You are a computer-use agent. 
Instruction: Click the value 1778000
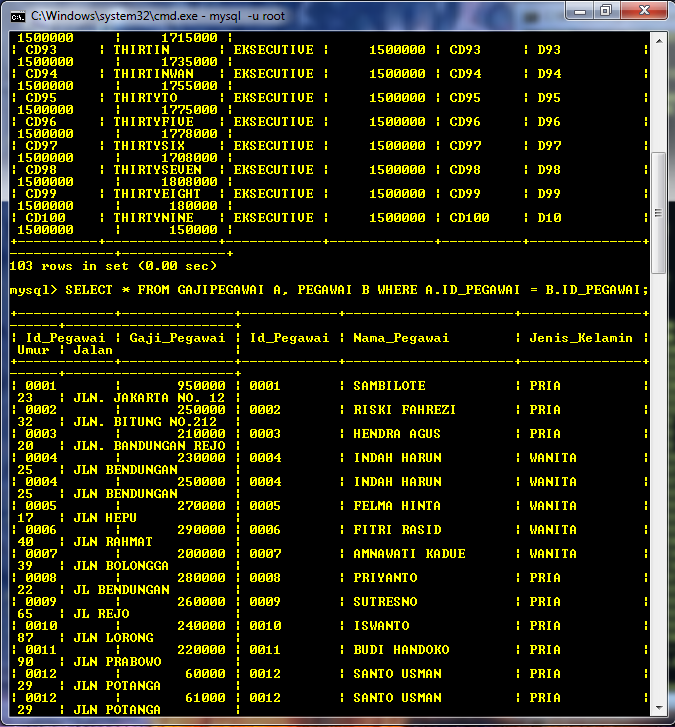(x=190, y=134)
